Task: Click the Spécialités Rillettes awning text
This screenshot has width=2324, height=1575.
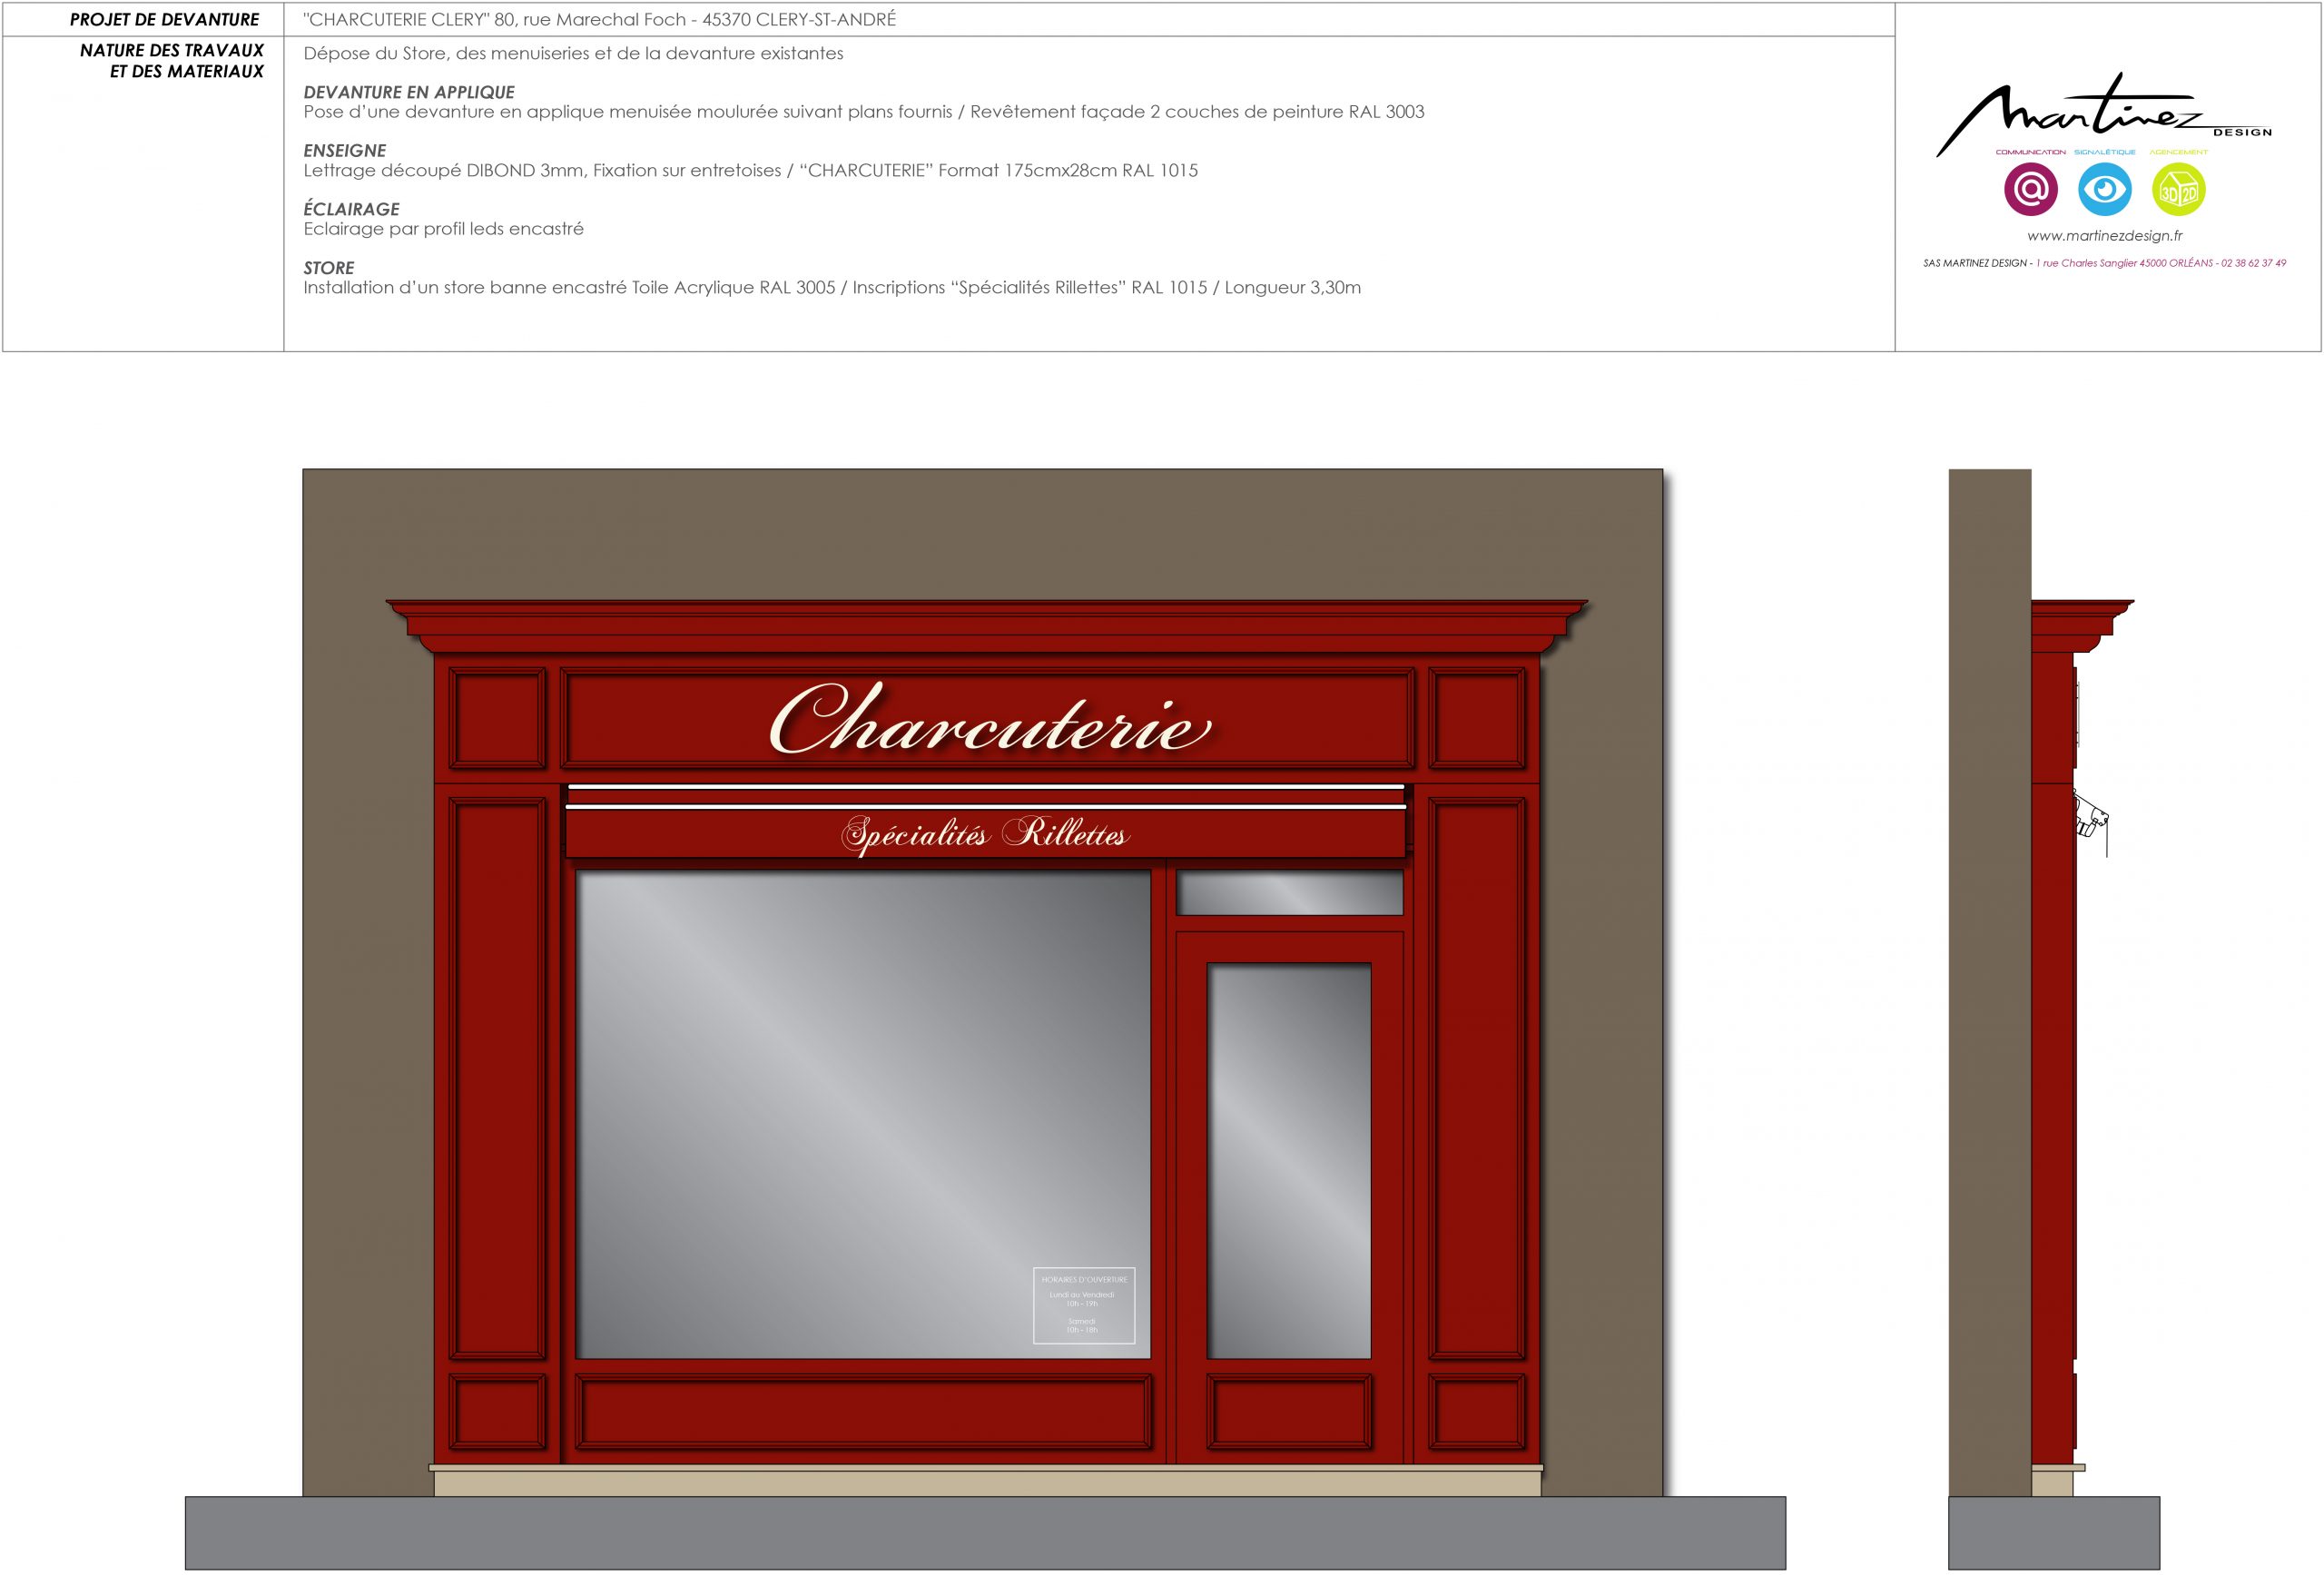Action: [x=985, y=833]
